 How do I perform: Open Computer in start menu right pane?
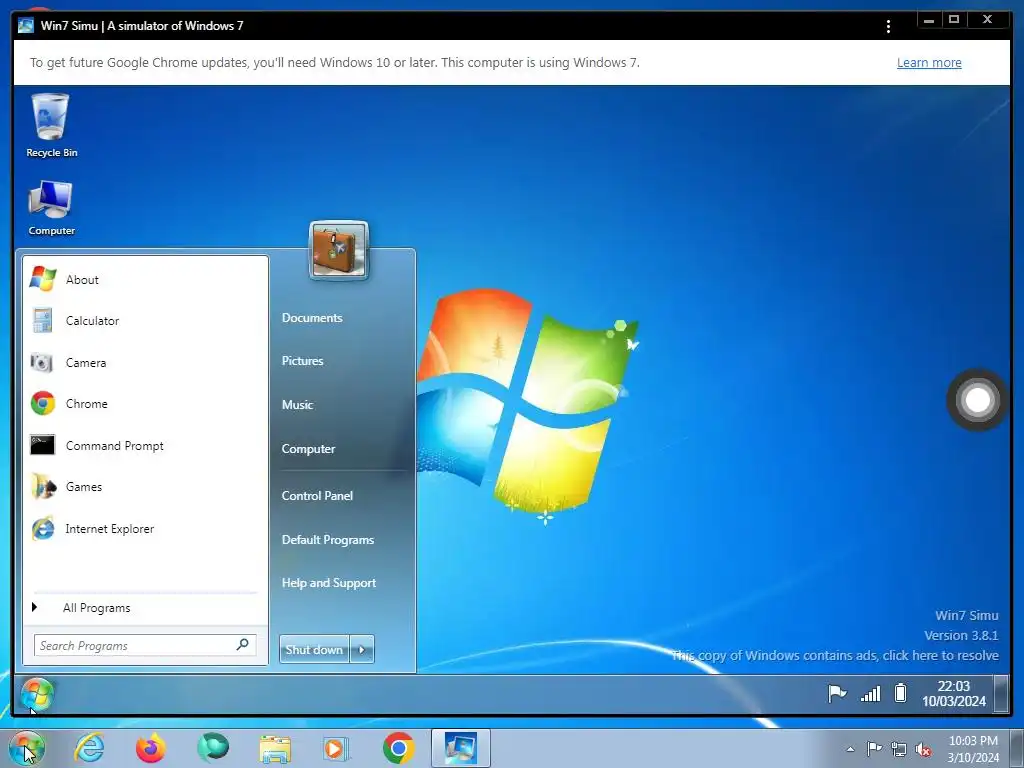[308, 449]
